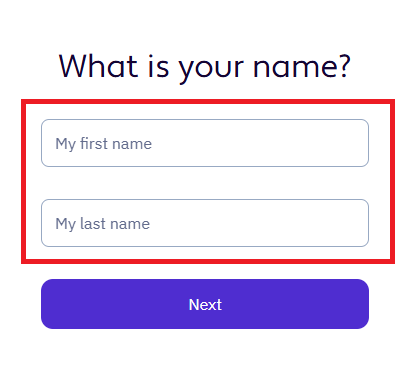Activate the upper name entry field
The image size is (414, 366).
(205, 143)
